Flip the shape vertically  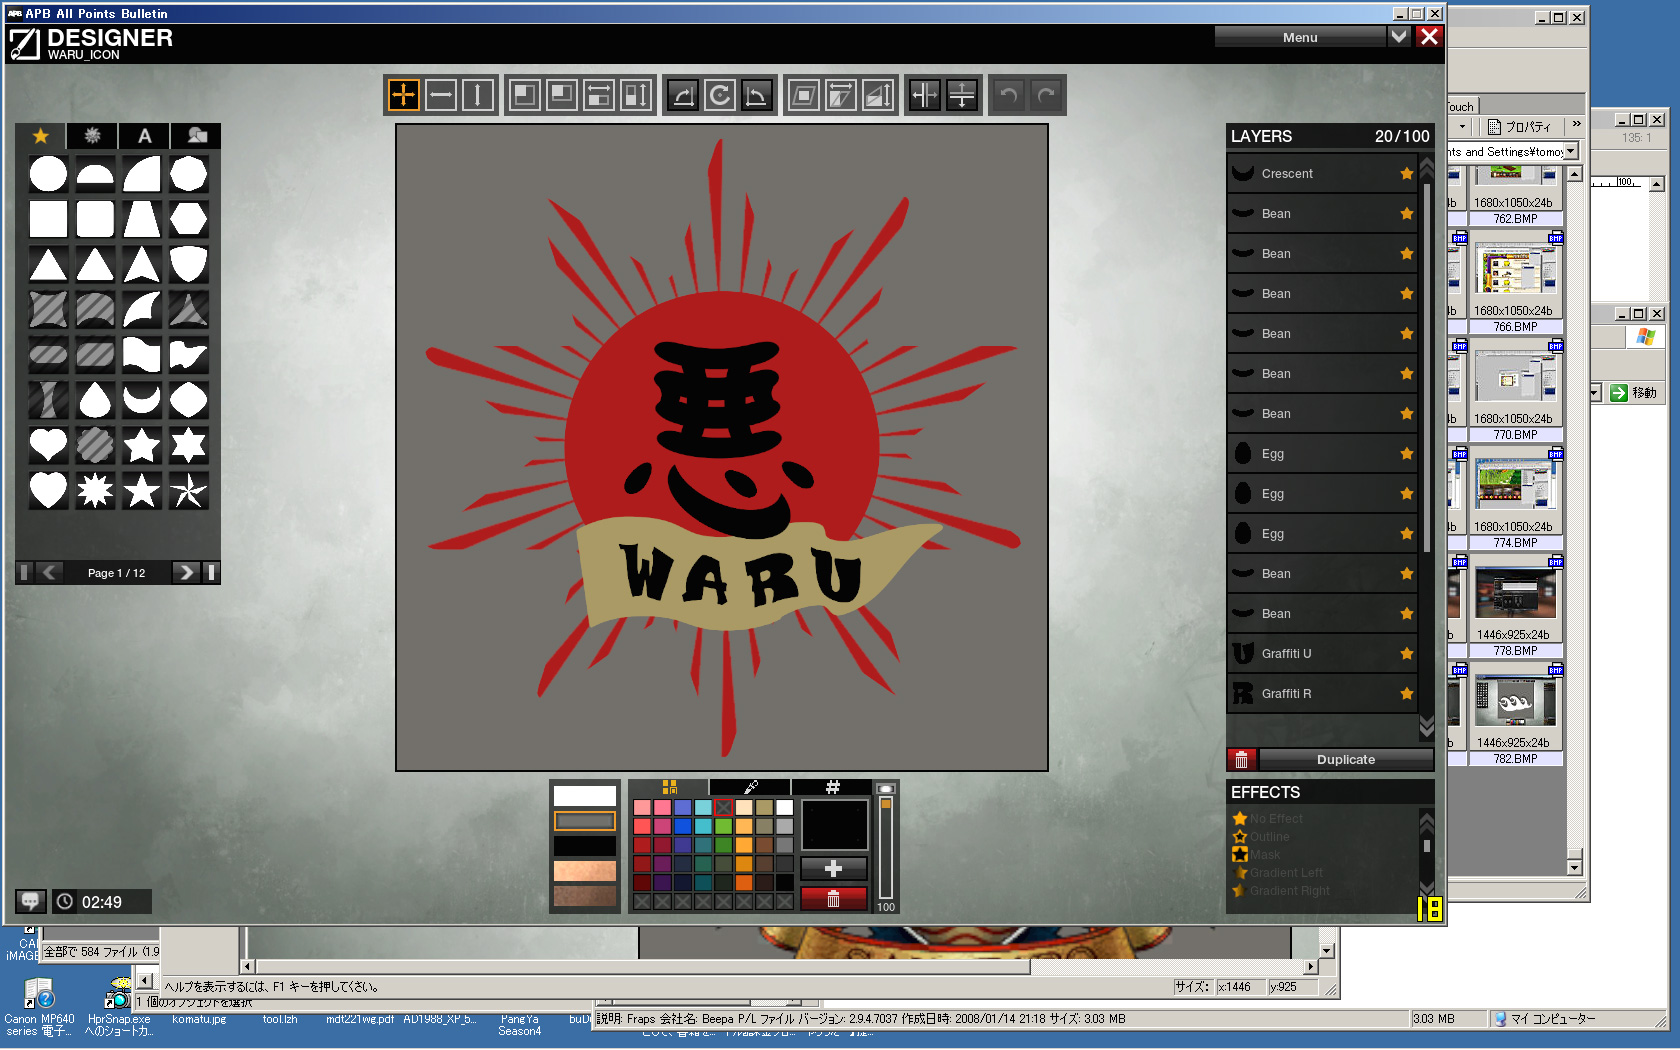point(962,95)
